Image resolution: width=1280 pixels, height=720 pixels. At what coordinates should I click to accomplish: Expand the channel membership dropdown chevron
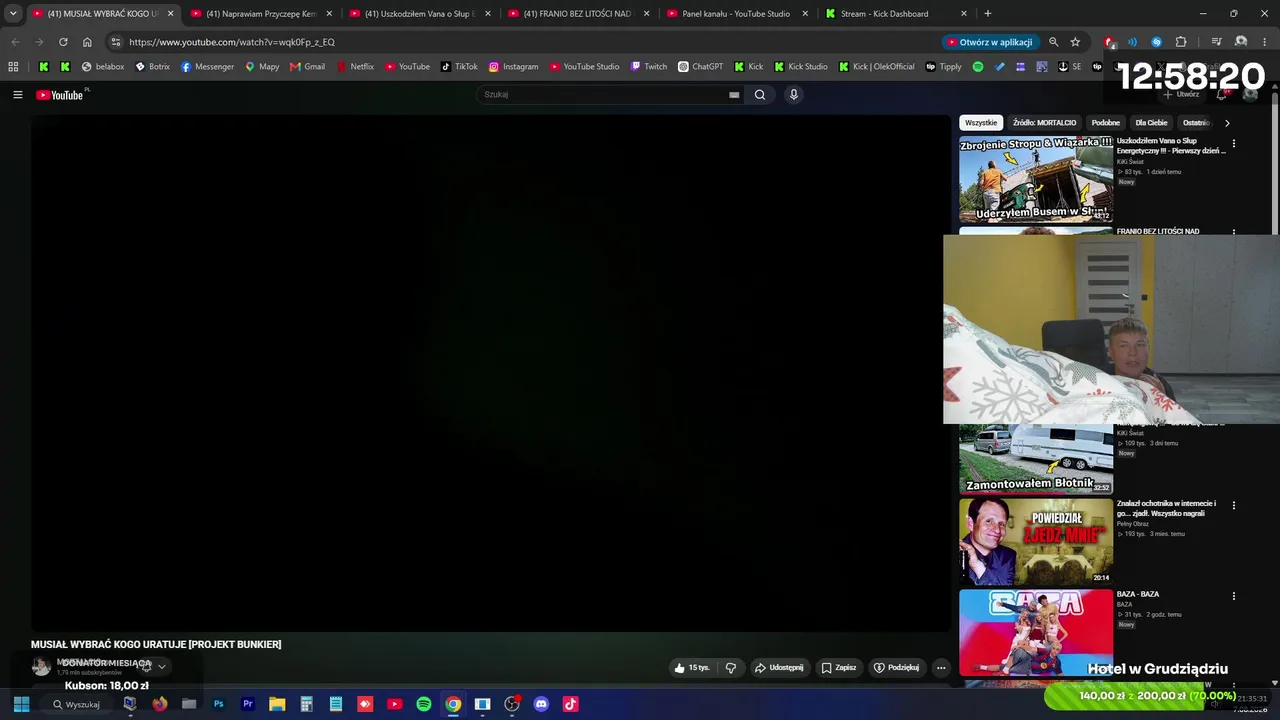click(162, 667)
